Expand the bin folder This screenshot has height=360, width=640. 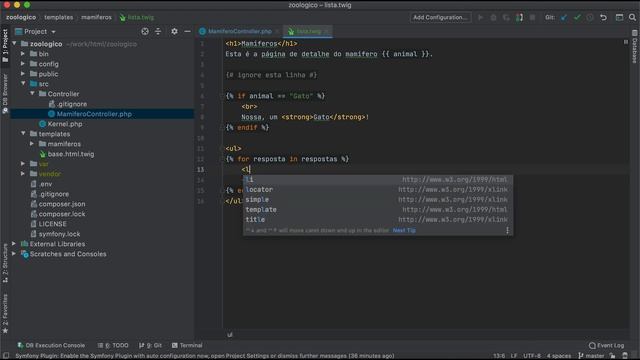[x=23, y=53]
